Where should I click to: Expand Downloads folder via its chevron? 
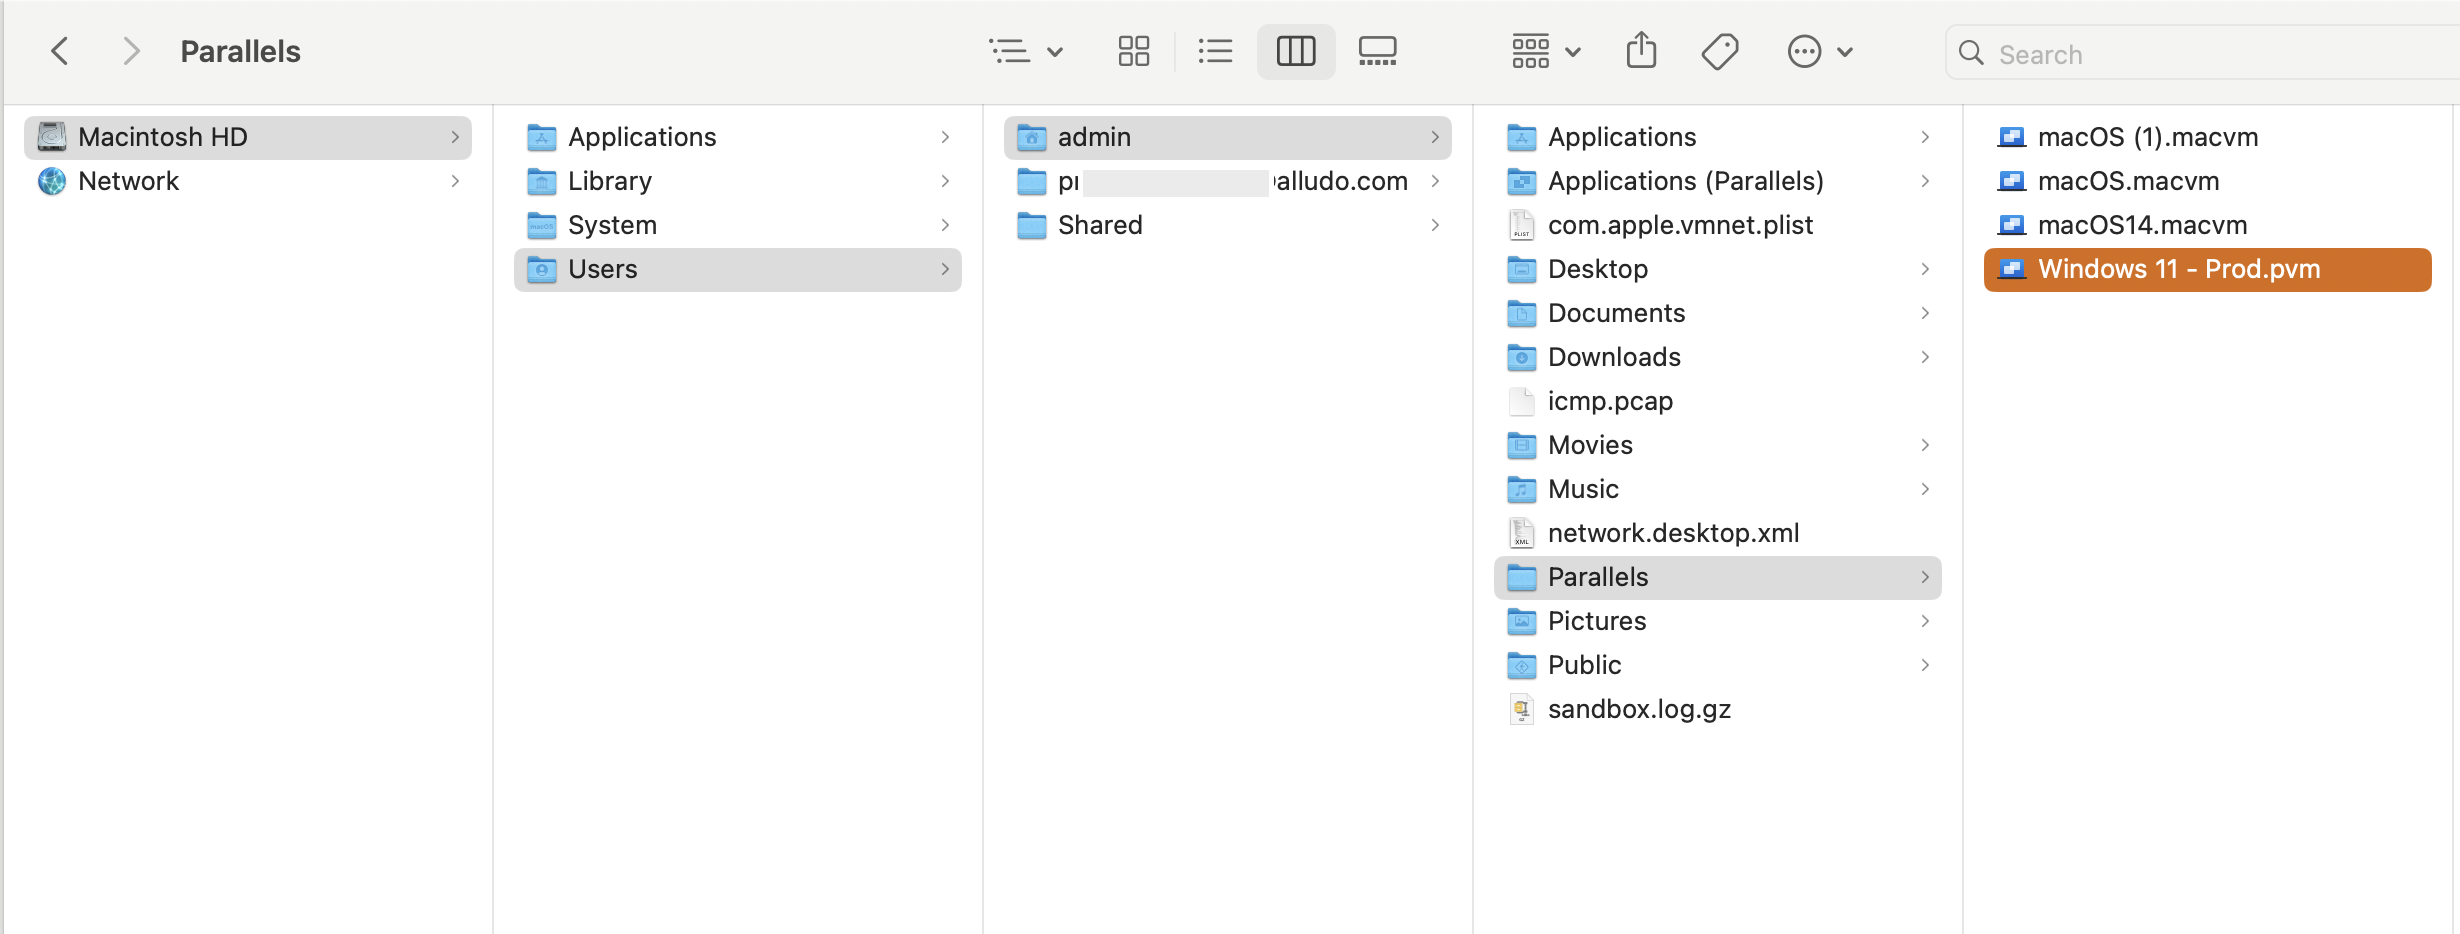tap(1925, 357)
